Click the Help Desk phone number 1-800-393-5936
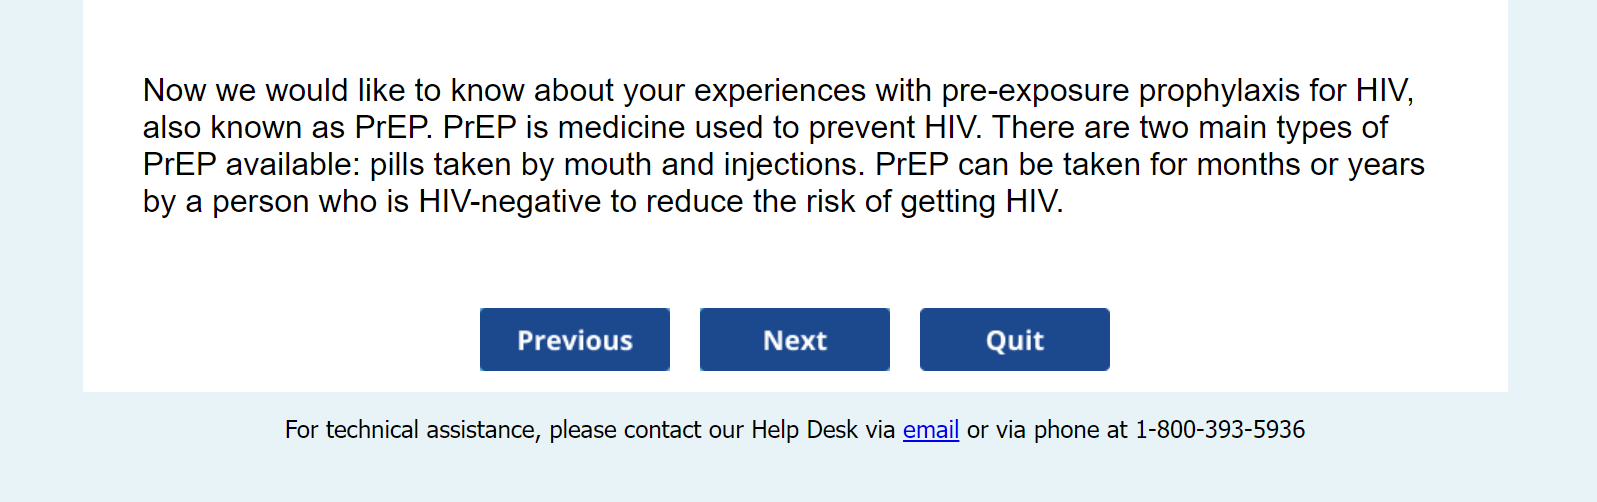This screenshot has width=1597, height=502. [1220, 430]
